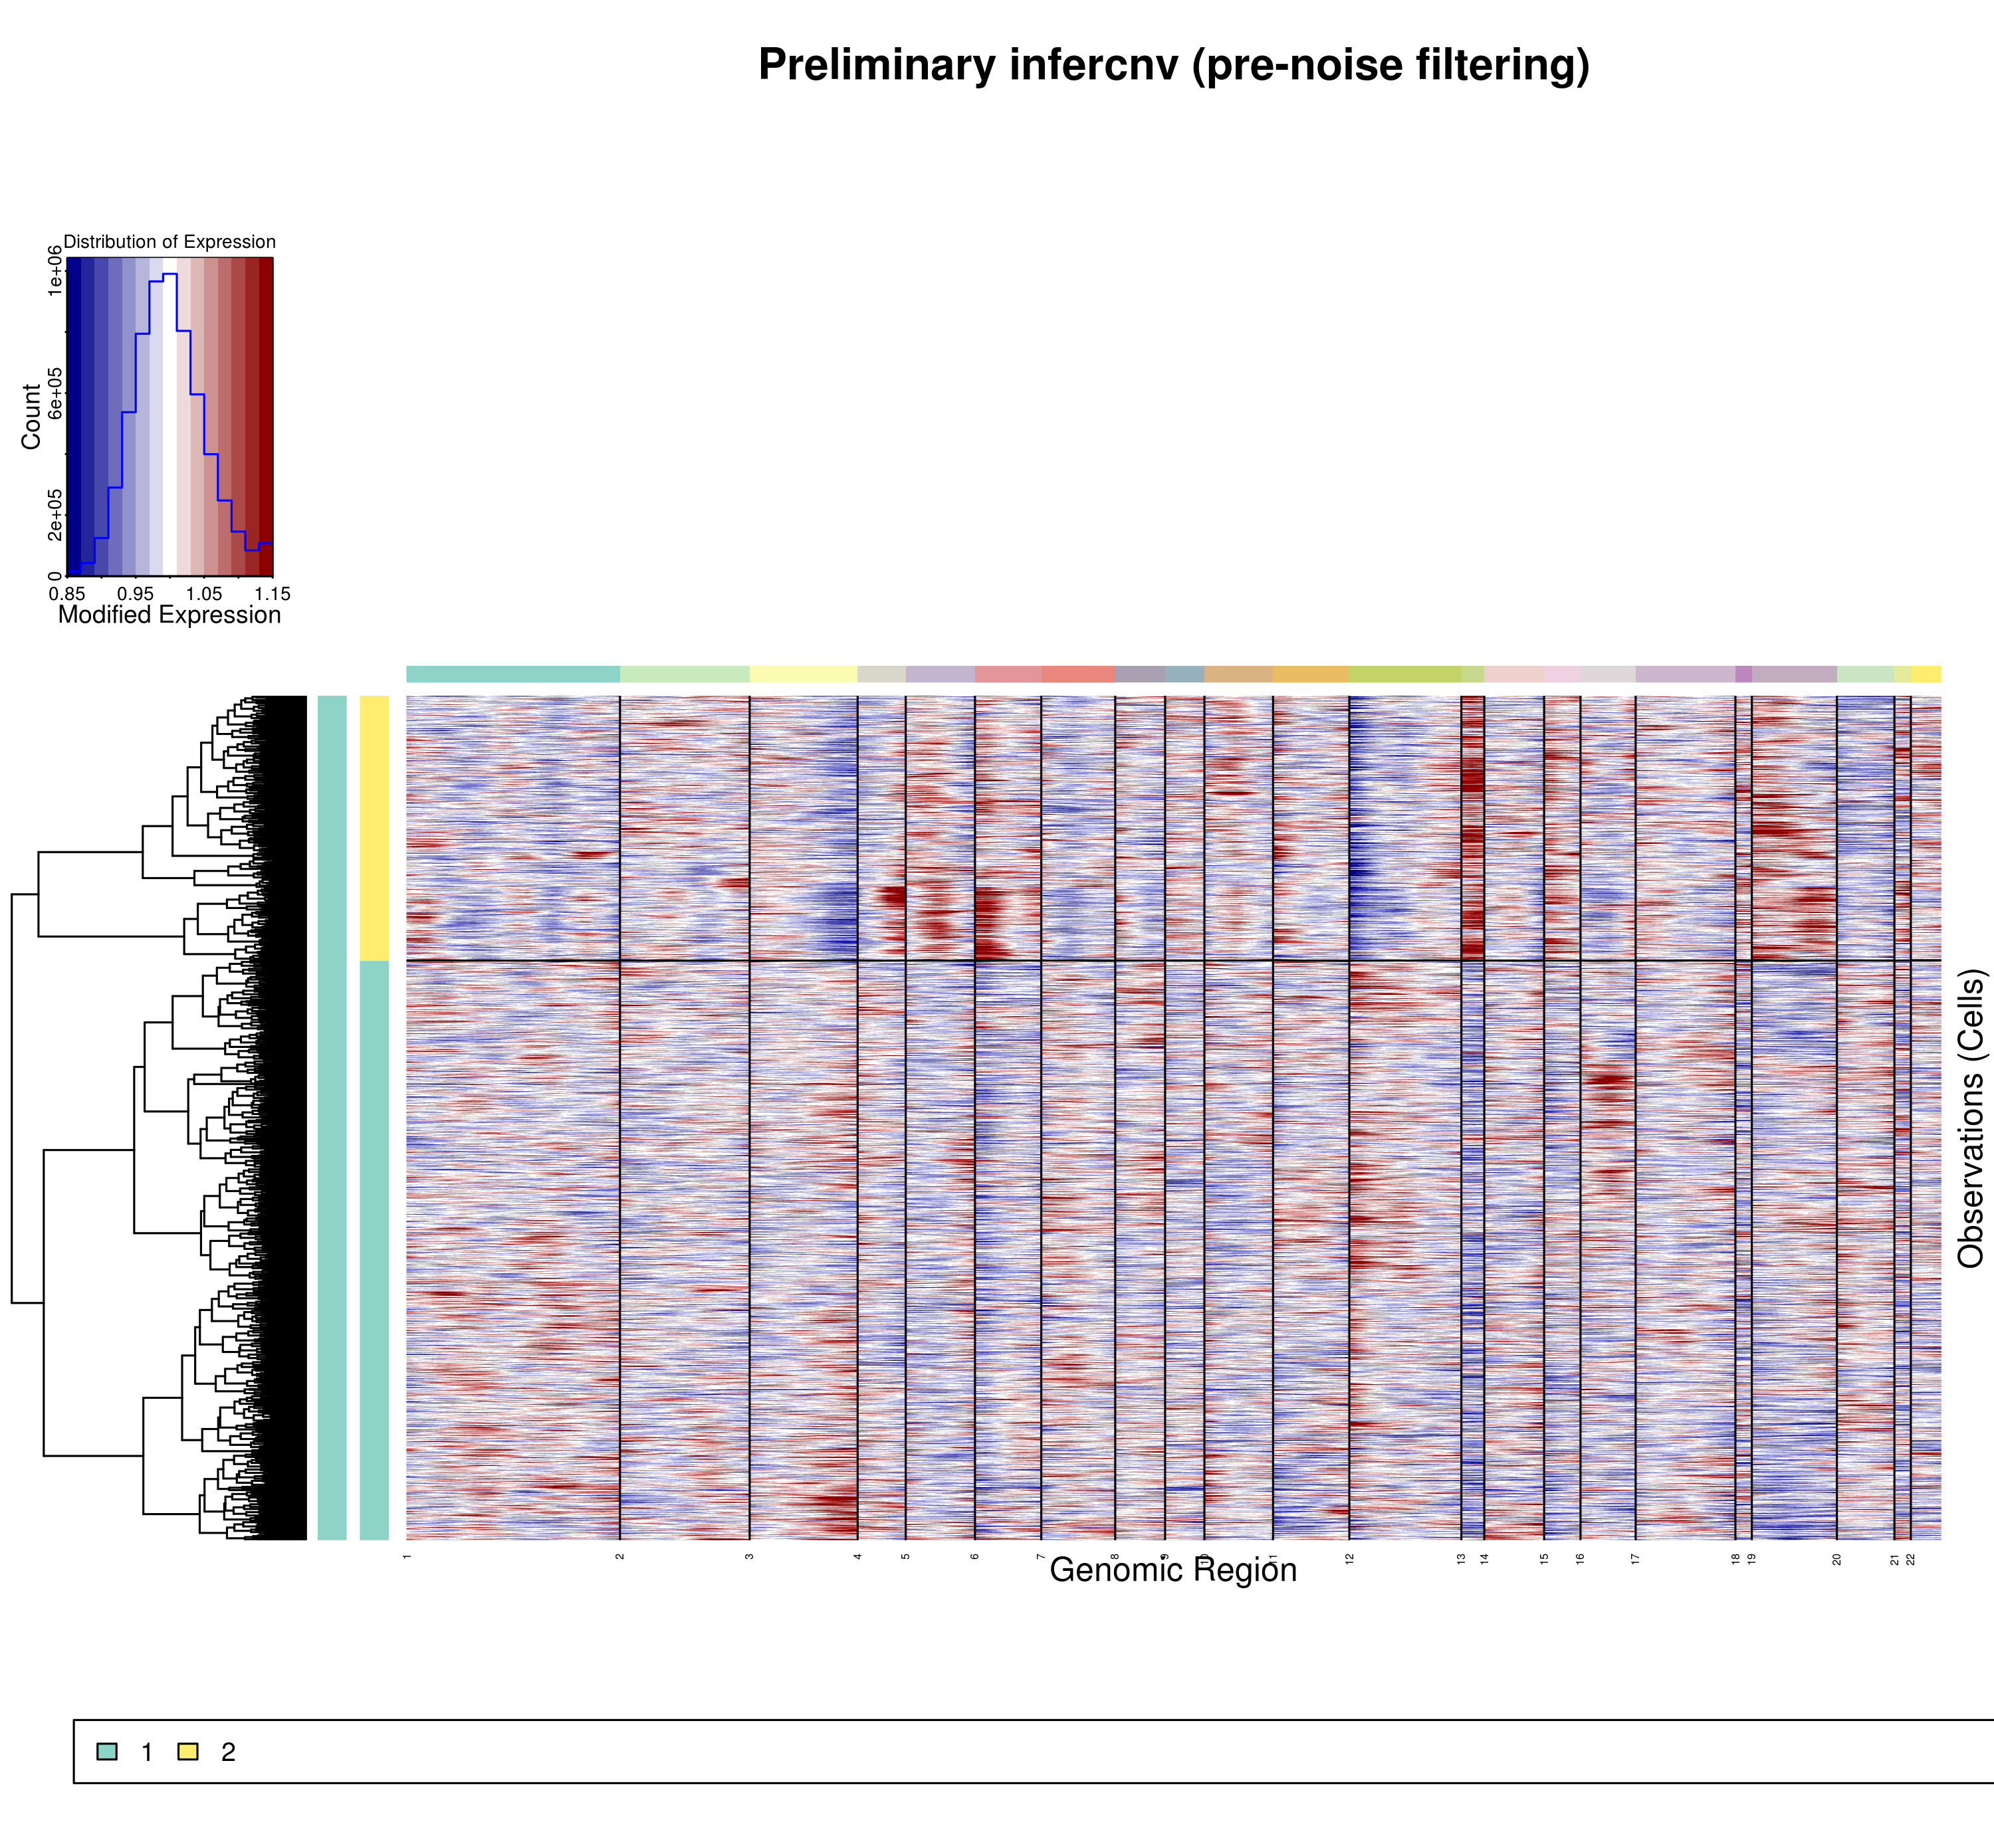Click the 'Count' y-axis label on the histogram
This screenshot has width=1994, height=1848.
click(31, 416)
